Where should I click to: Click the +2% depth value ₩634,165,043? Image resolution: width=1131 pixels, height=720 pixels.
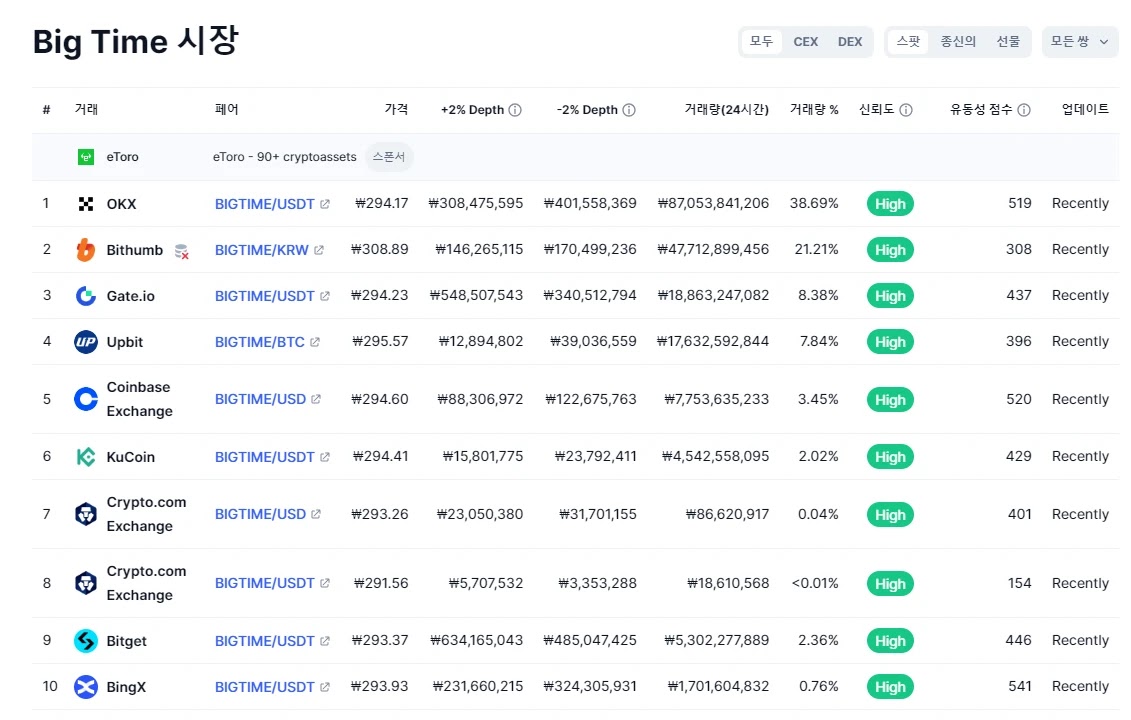coord(476,640)
